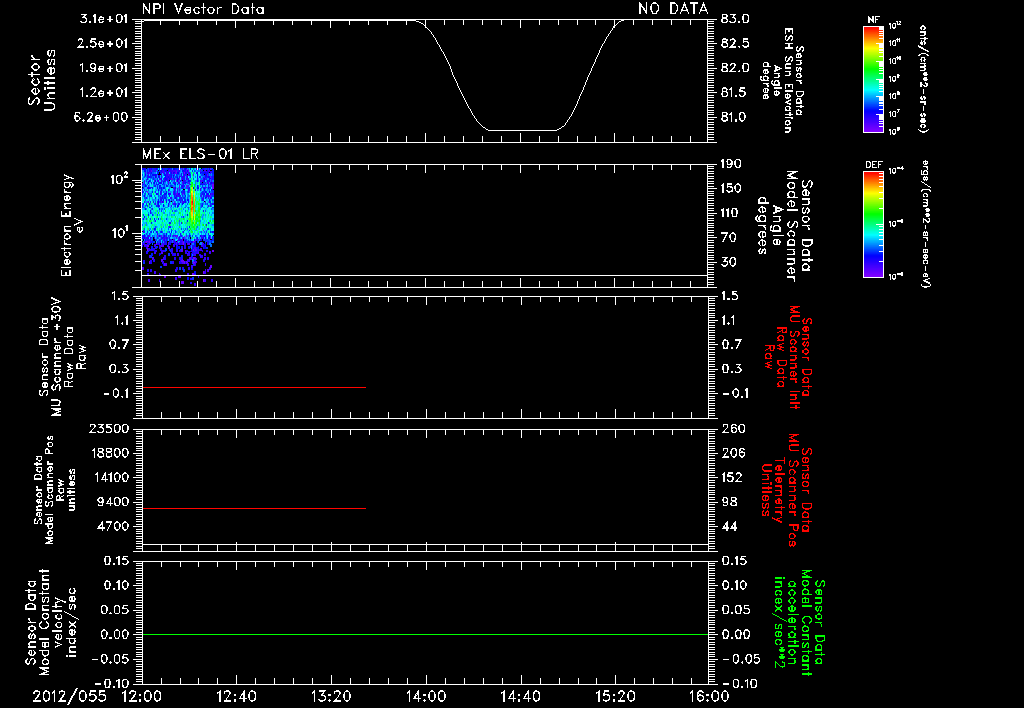Click the '150' scanner angle tick value
Viewport: 1024px width, 708px height.
point(731,189)
